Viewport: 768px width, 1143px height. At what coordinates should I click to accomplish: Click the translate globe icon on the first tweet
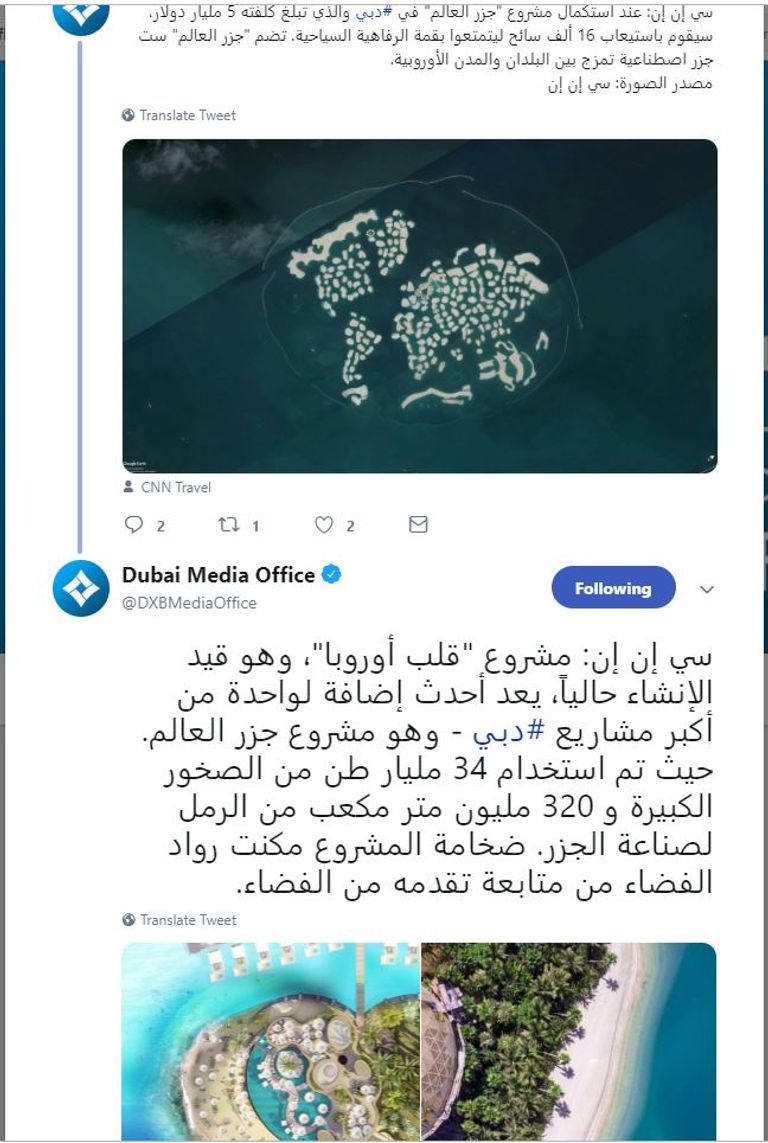pos(128,115)
